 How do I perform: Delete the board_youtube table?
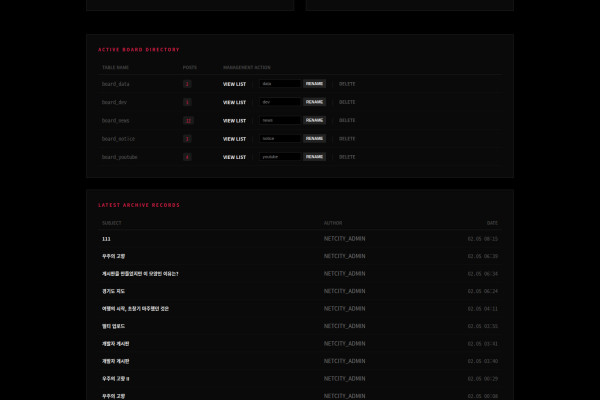(x=347, y=157)
